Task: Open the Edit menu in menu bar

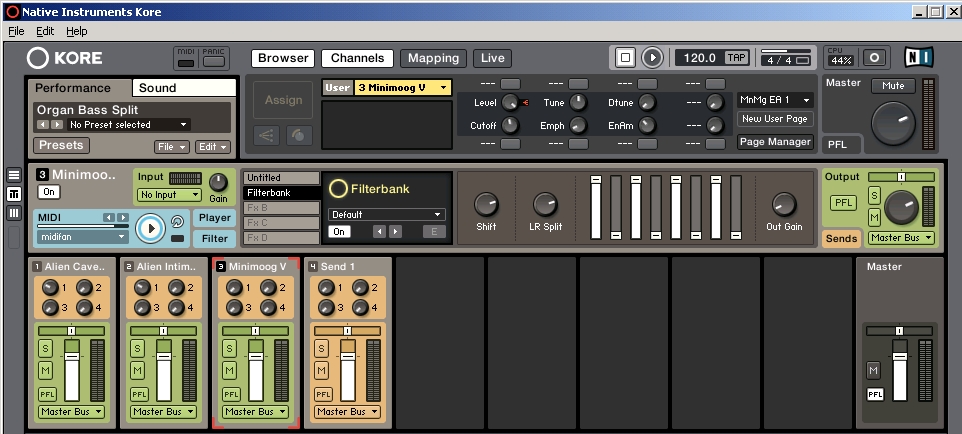Action: (x=45, y=31)
